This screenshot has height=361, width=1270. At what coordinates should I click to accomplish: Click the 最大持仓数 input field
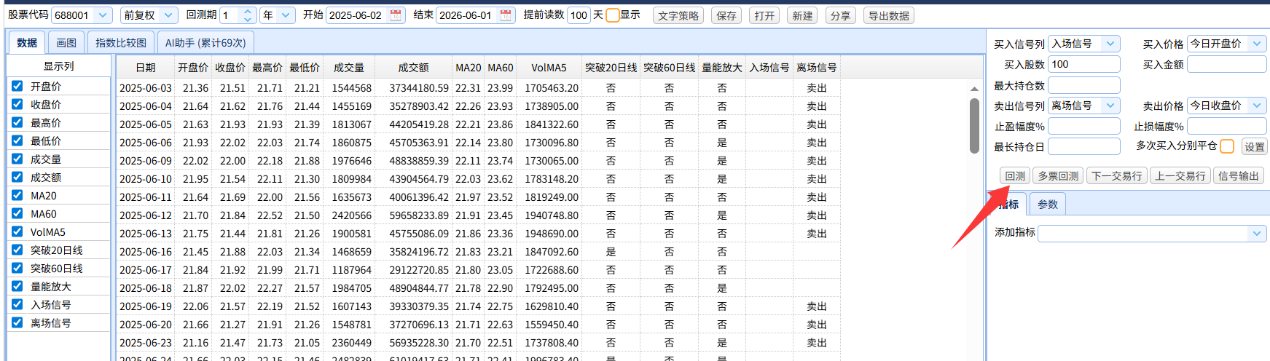coord(1084,85)
